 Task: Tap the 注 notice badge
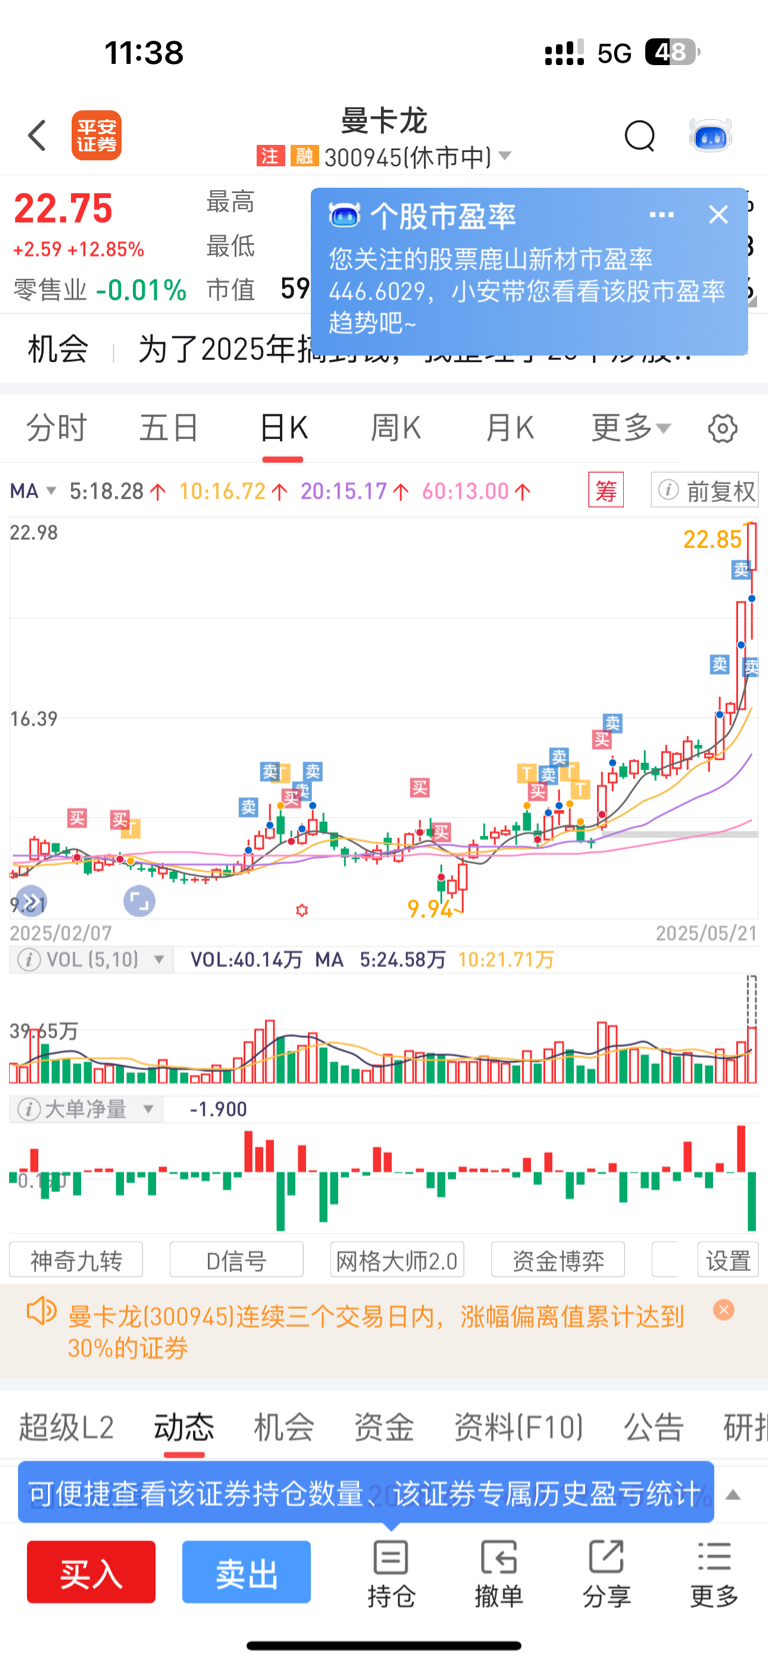coord(269,156)
